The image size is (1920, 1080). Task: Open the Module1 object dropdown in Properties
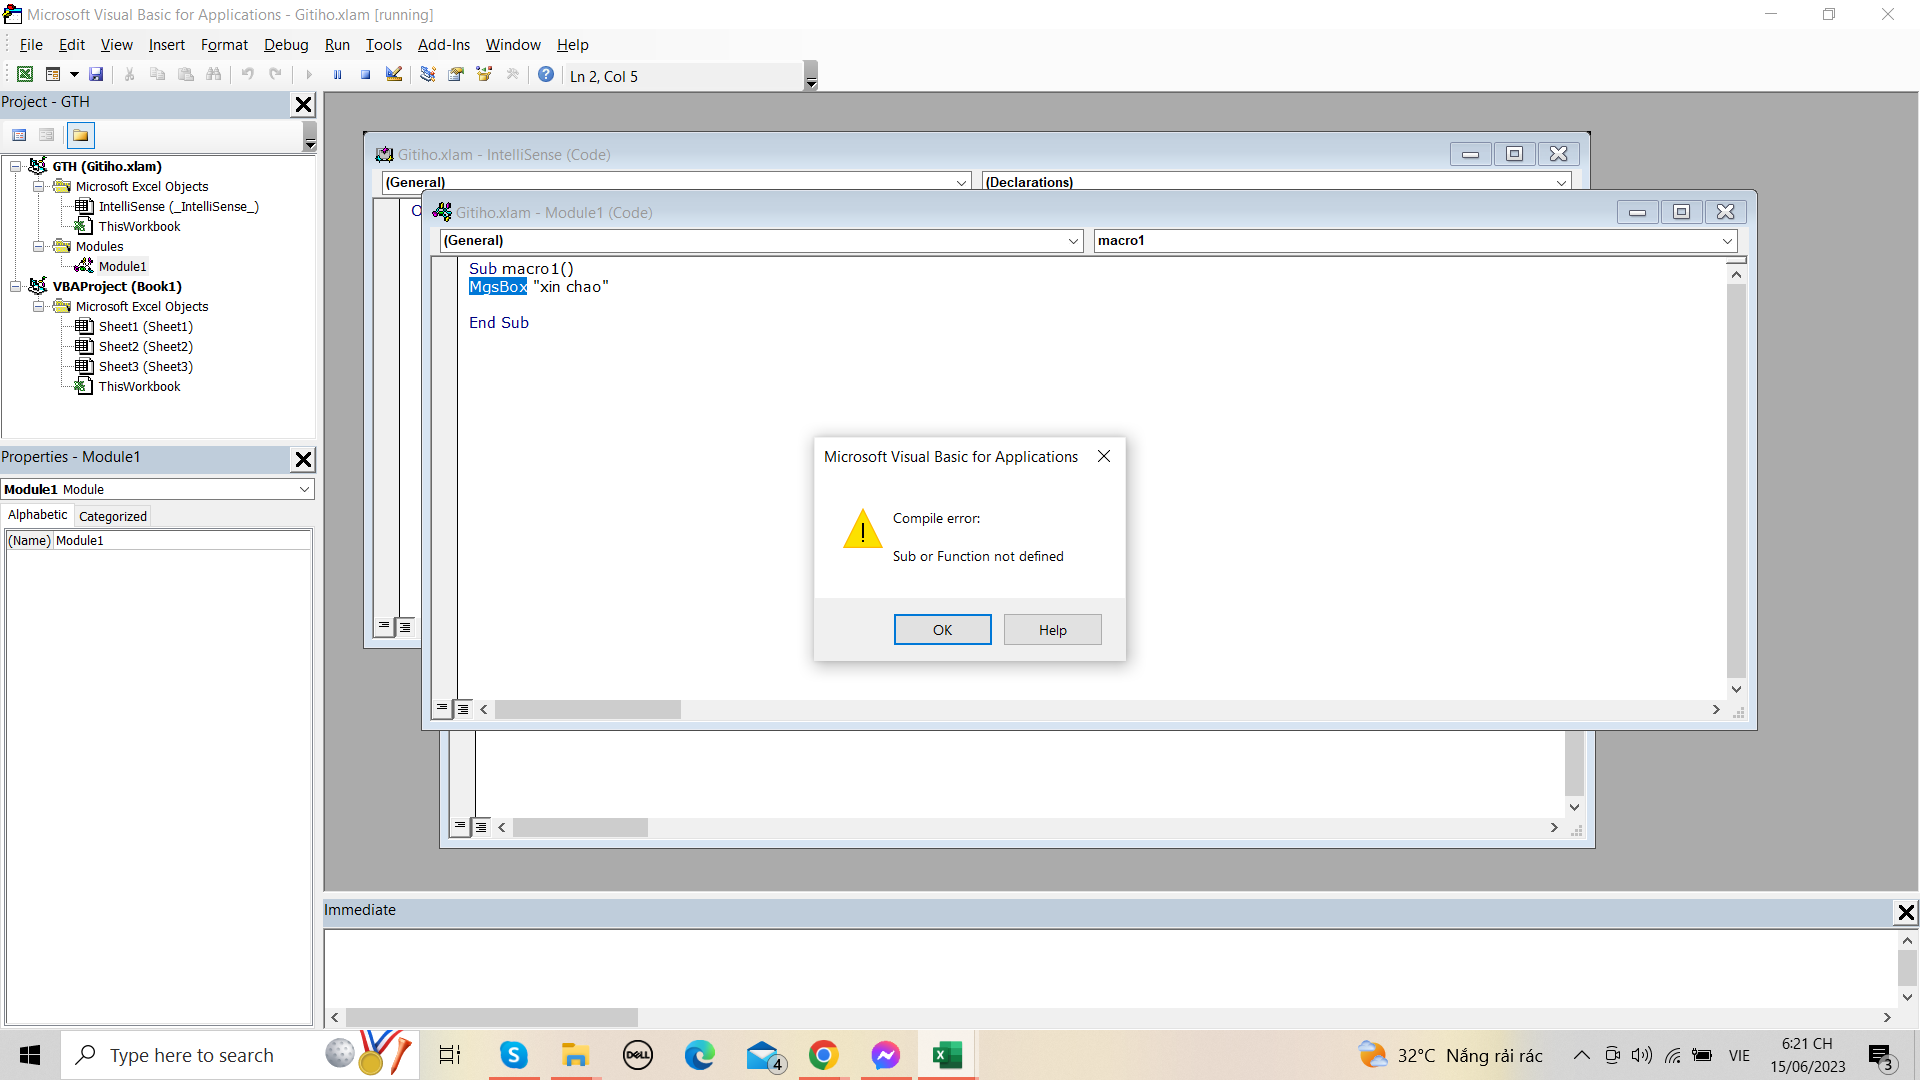coord(304,489)
